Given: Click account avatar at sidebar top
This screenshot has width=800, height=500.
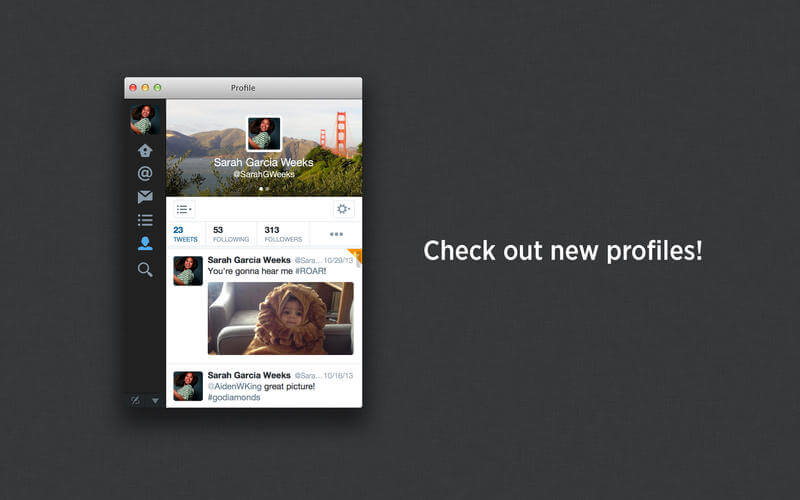Looking at the screenshot, I should point(145,119).
